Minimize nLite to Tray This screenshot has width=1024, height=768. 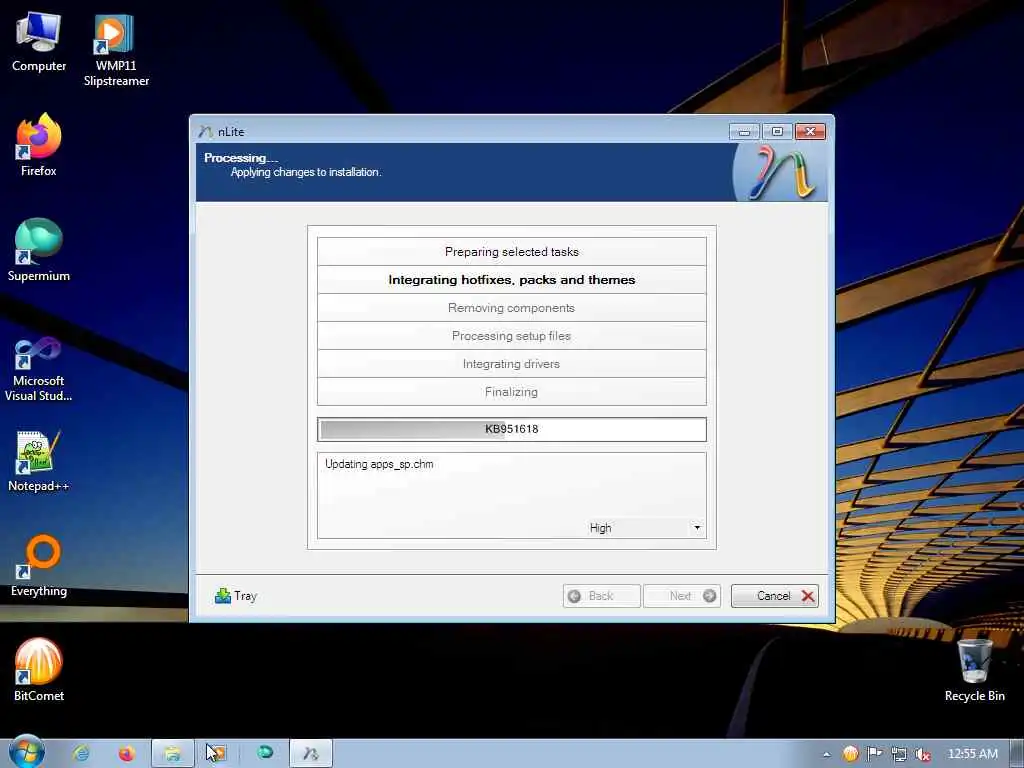tap(236, 596)
